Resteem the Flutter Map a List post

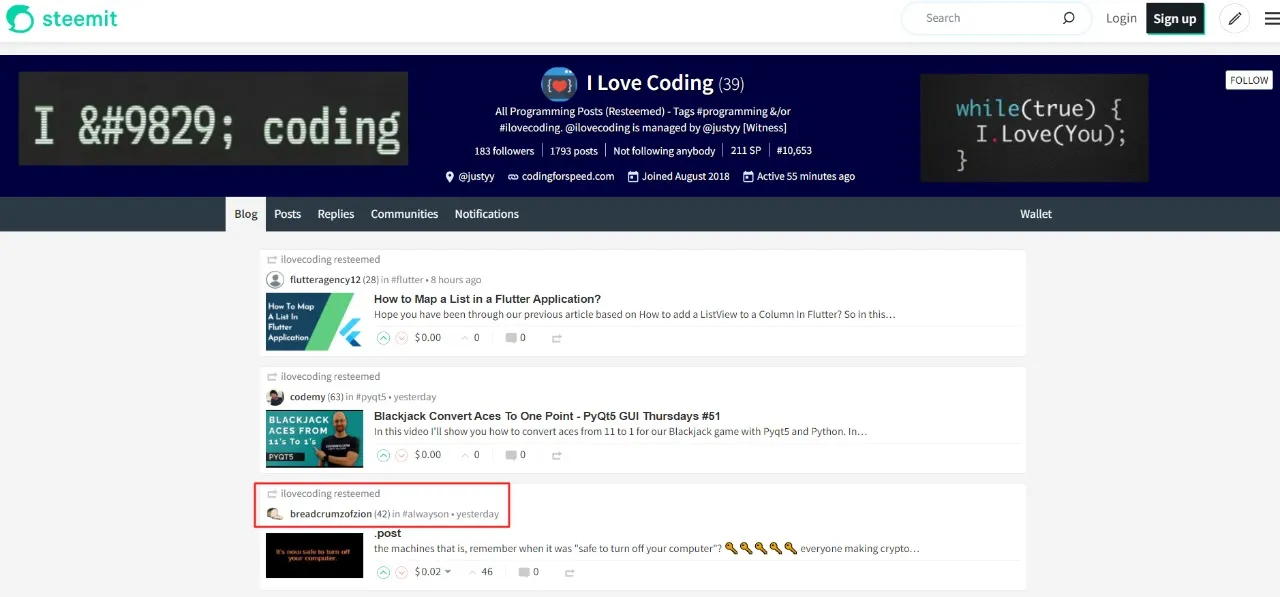[x=557, y=338]
